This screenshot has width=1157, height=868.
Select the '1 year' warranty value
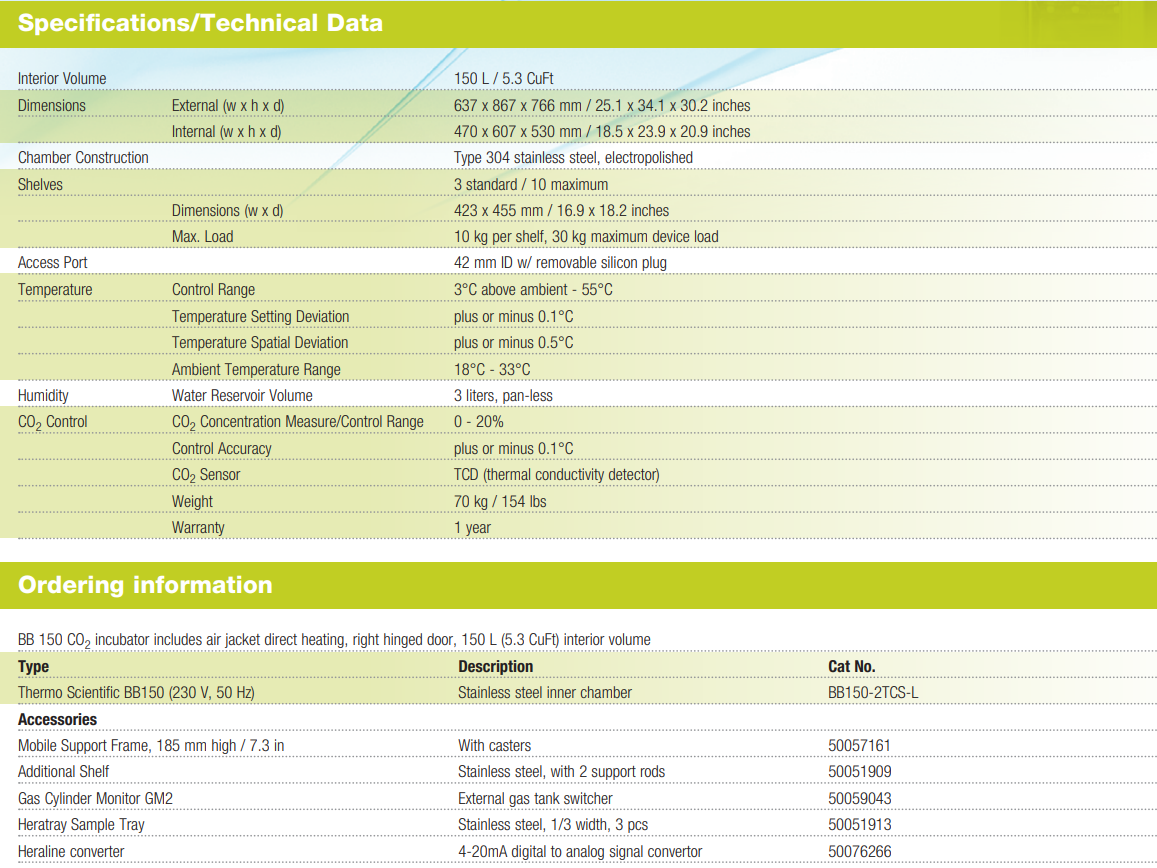pos(472,528)
